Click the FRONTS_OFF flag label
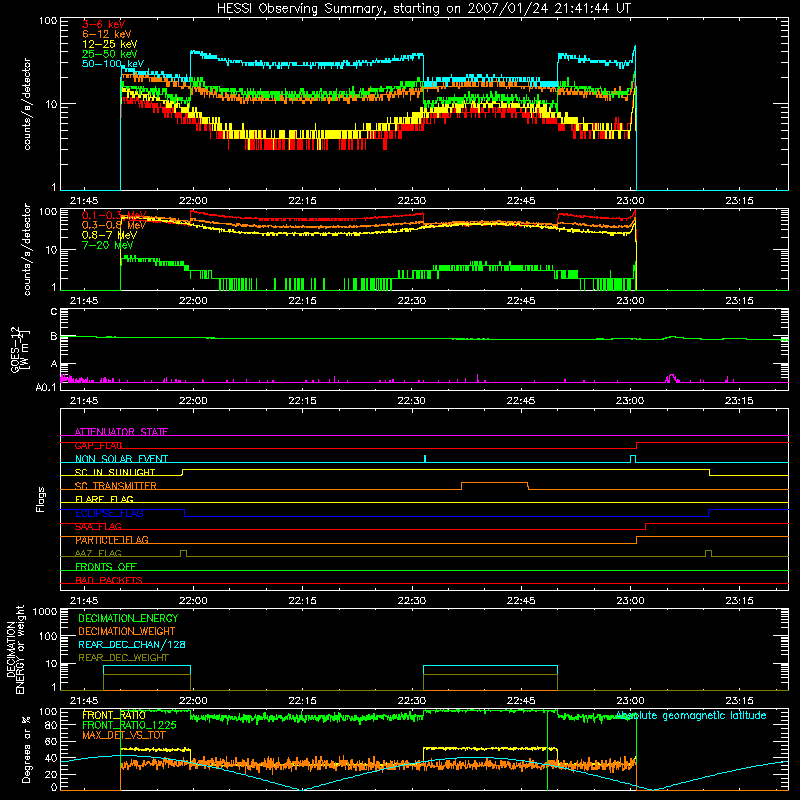Image resolution: width=800 pixels, height=800 pixels. point(106,567)
